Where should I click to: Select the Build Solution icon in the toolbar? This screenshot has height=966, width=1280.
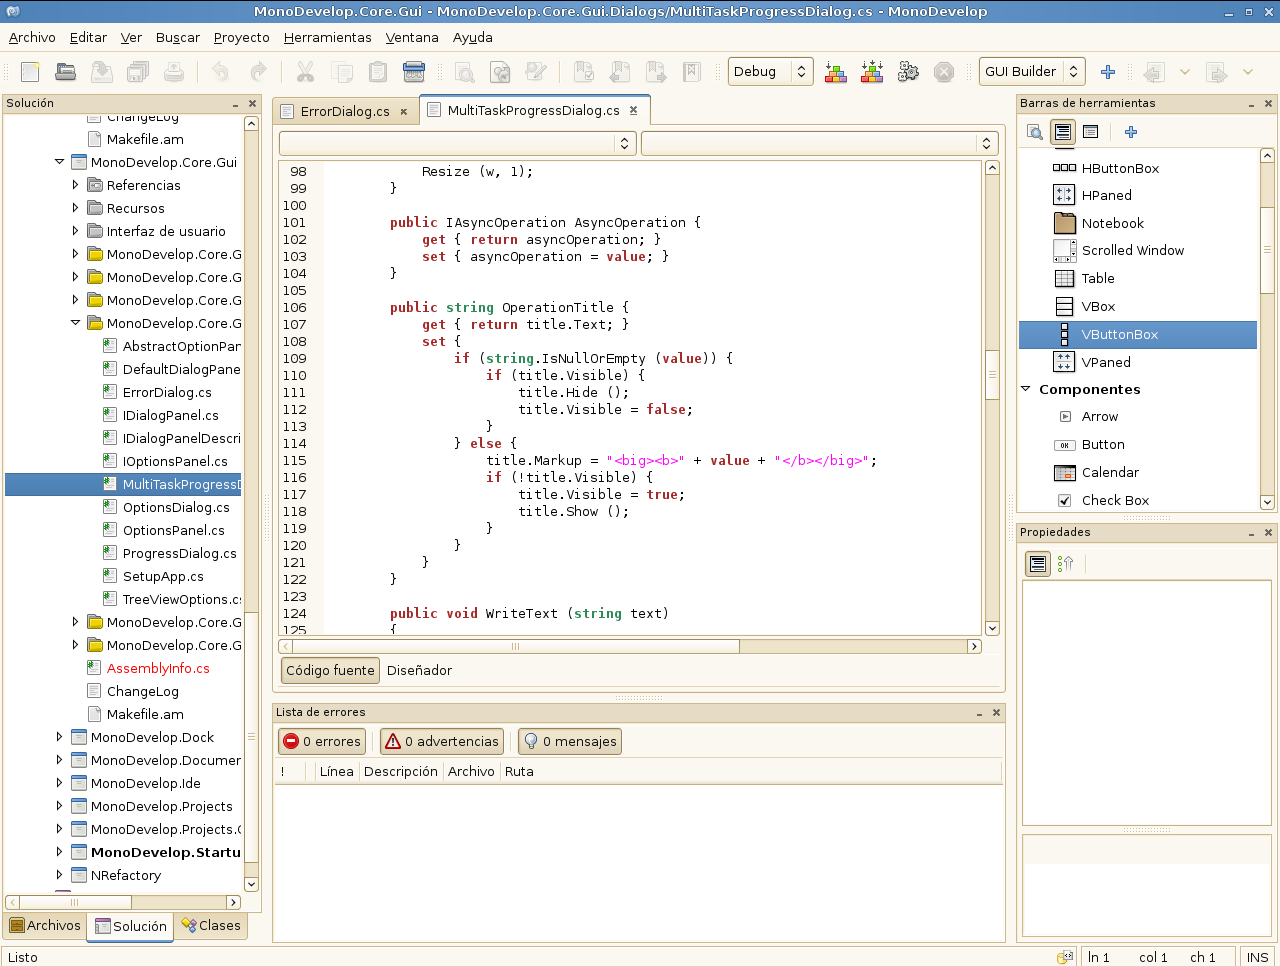click(835, 71)
